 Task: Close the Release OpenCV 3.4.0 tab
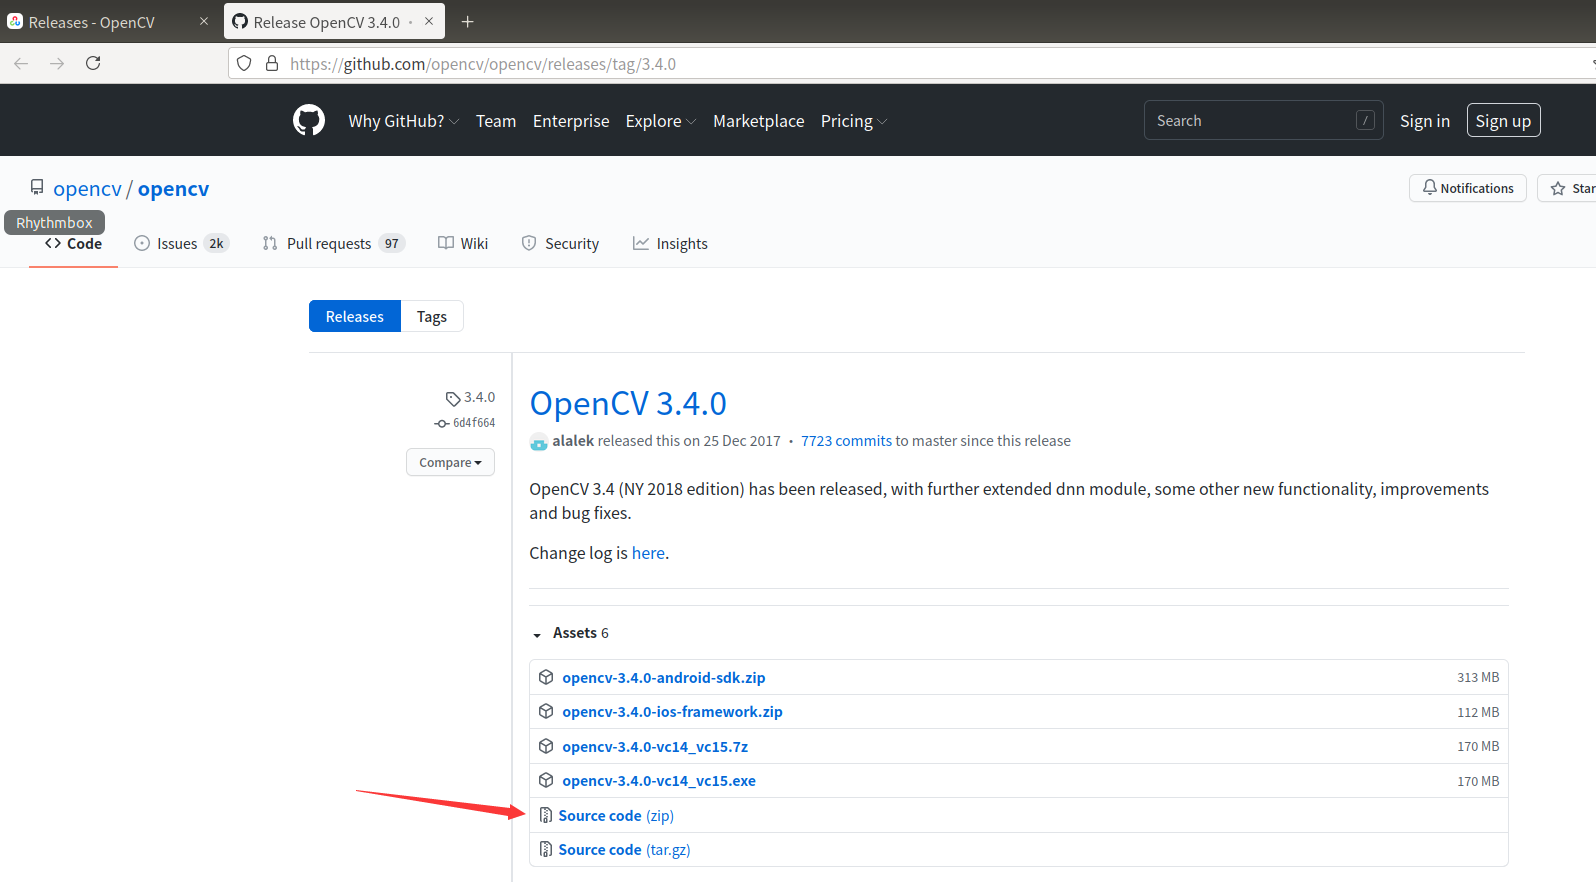coord(429,21)
